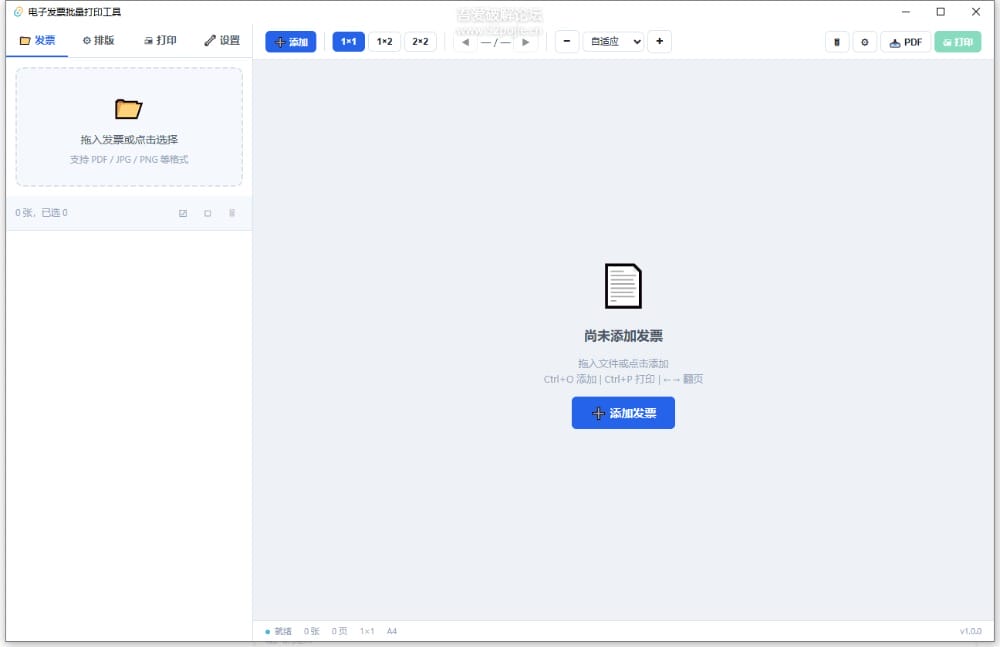Select the 1×1 layout option
This screenshot has width=1000, height=647.
pos(348,41)
